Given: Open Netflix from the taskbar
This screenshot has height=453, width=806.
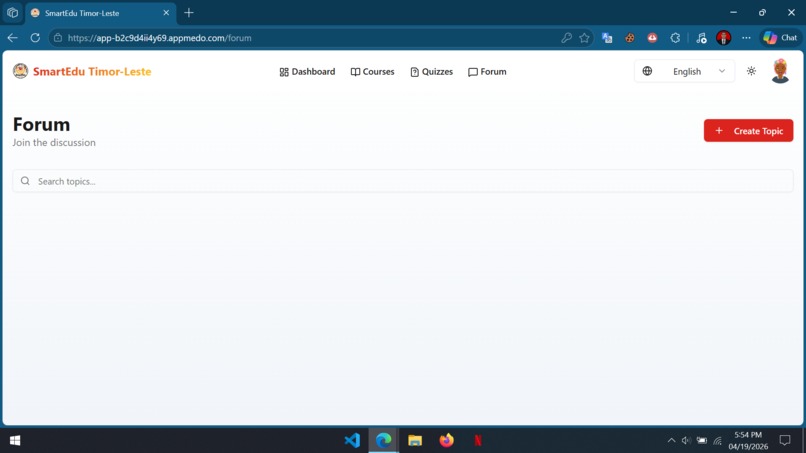Looking at the screenshot, I should point(478,440).
